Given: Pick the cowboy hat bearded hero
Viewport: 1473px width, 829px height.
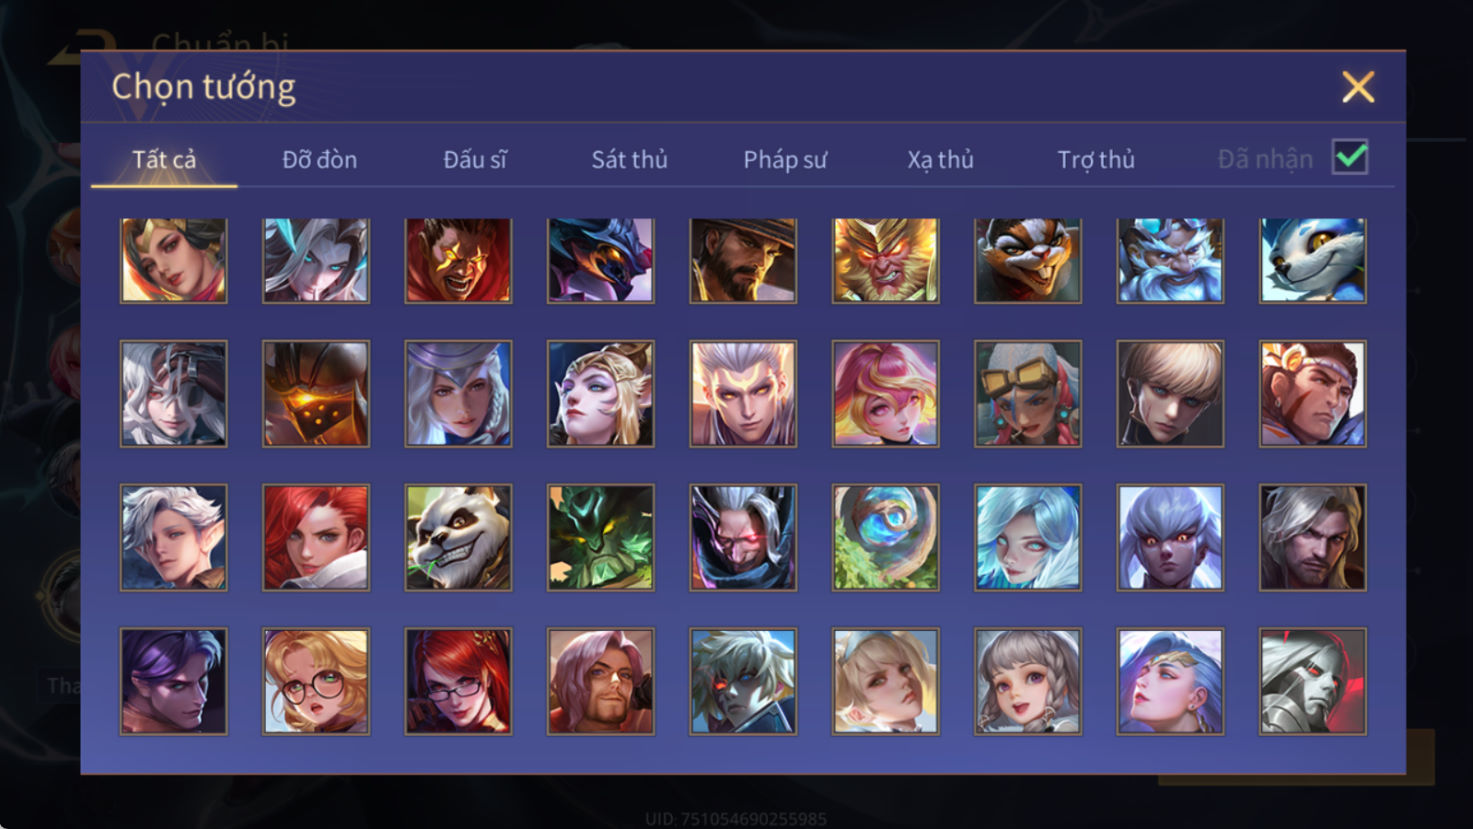Looking at the screenshot, I should pyautogui.click(x=743, y=260).
